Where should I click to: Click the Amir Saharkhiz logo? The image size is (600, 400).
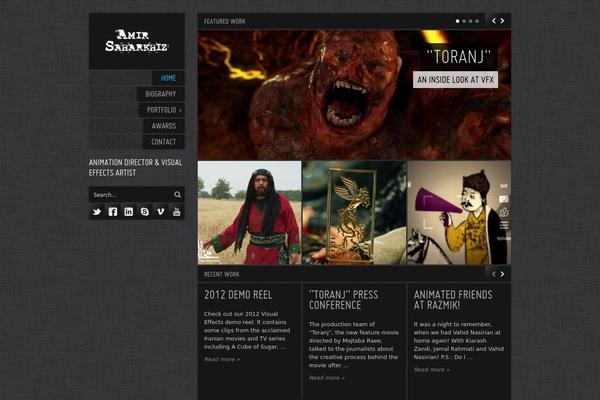click(137, 41)
